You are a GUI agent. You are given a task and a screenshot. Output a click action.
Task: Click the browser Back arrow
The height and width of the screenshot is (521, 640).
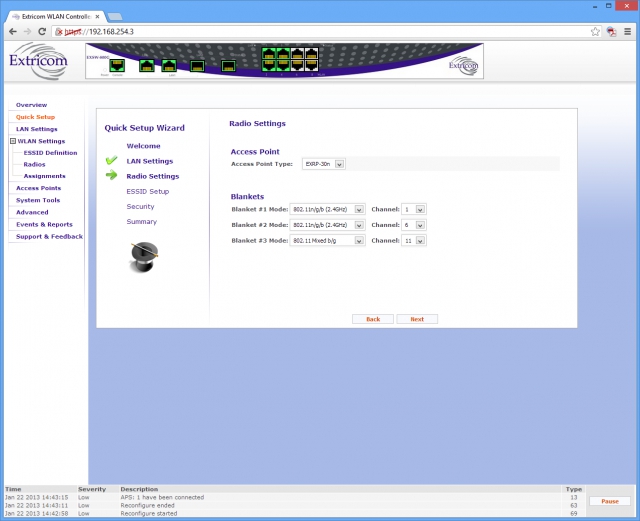click(x=13, y=31)
